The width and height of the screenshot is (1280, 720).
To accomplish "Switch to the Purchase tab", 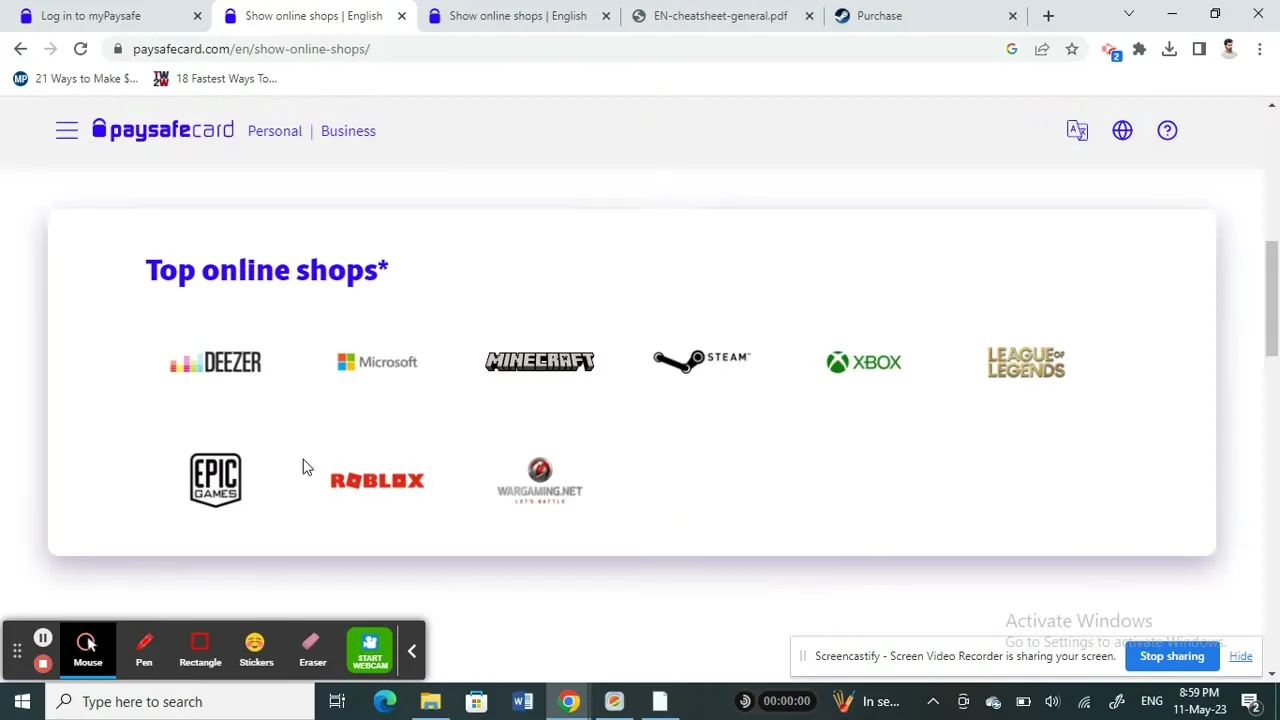I will coord(925,16).
